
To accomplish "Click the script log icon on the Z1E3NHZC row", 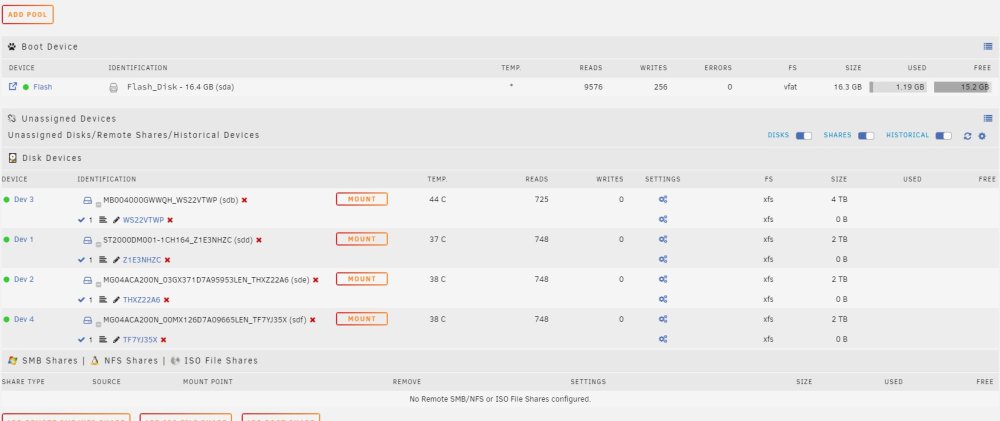I will [x=103, y=260].
